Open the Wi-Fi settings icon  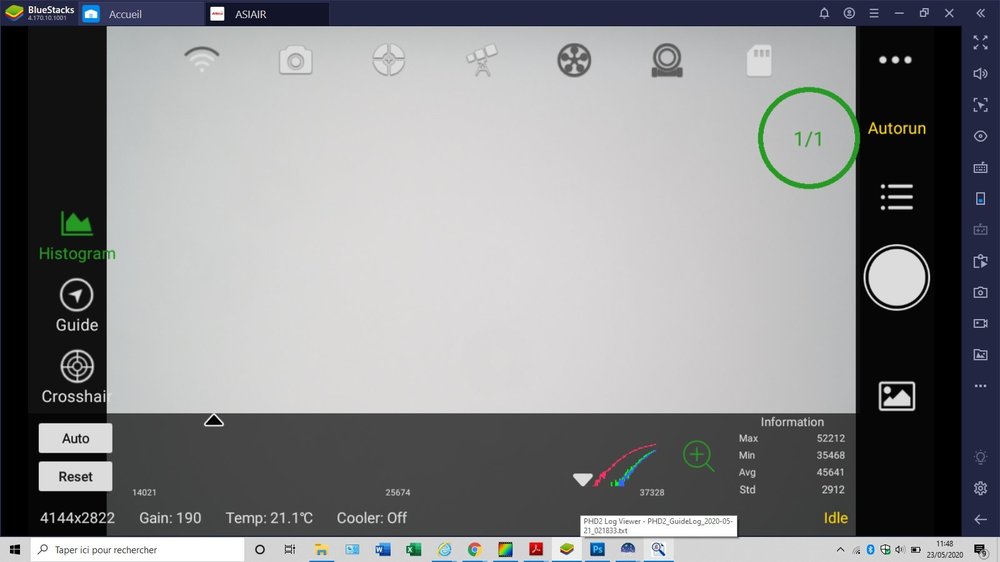(x=202, y=60)
